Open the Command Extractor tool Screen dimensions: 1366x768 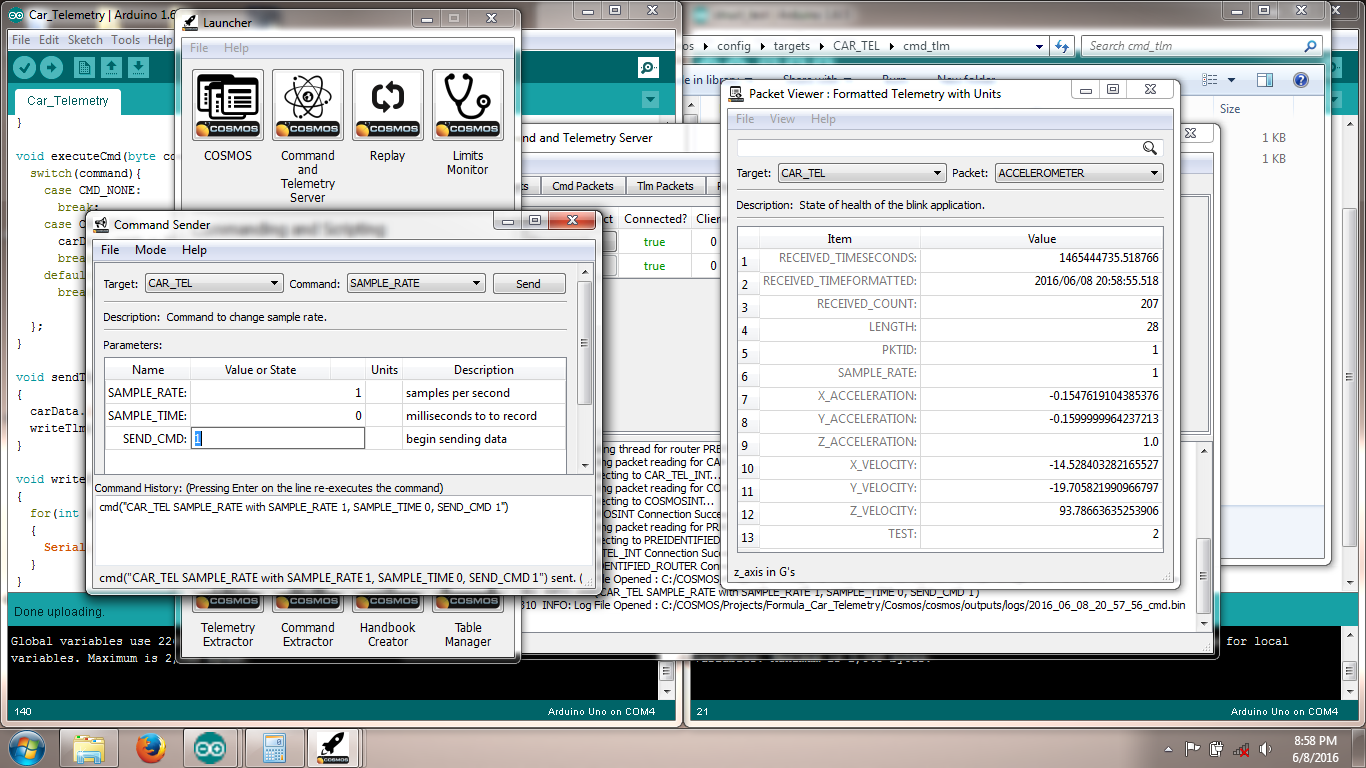307,601
